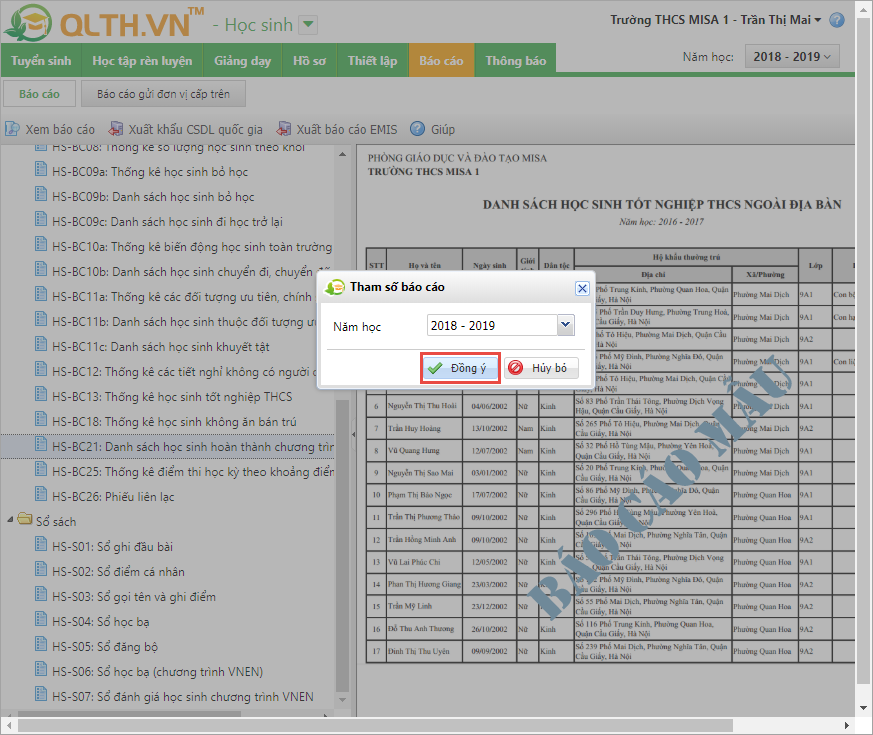Image resolution: width=873 pixels, height=735 pixels.
Task: Click the page bottom horizontal scrollbar
Action: [x=375, y=726]
